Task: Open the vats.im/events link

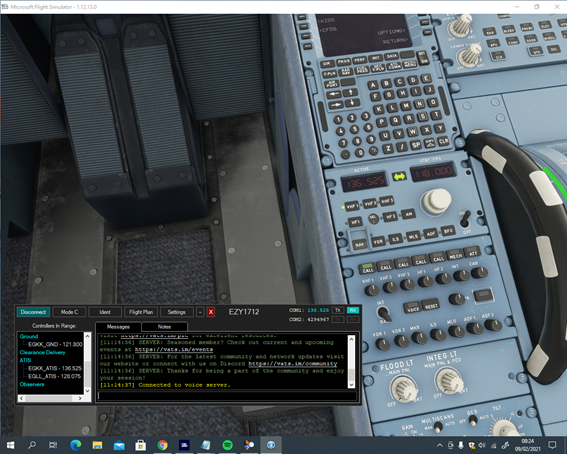Action: [174, 350]
